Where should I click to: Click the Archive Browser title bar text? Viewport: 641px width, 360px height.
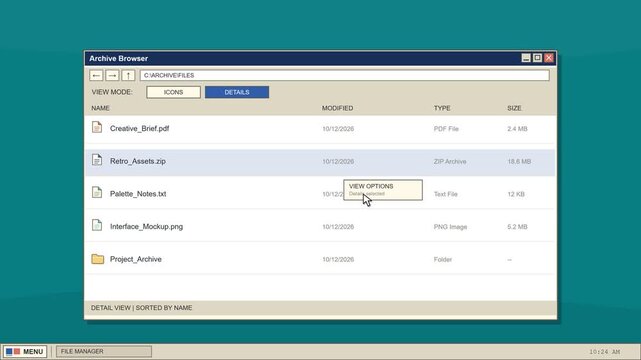119,58
